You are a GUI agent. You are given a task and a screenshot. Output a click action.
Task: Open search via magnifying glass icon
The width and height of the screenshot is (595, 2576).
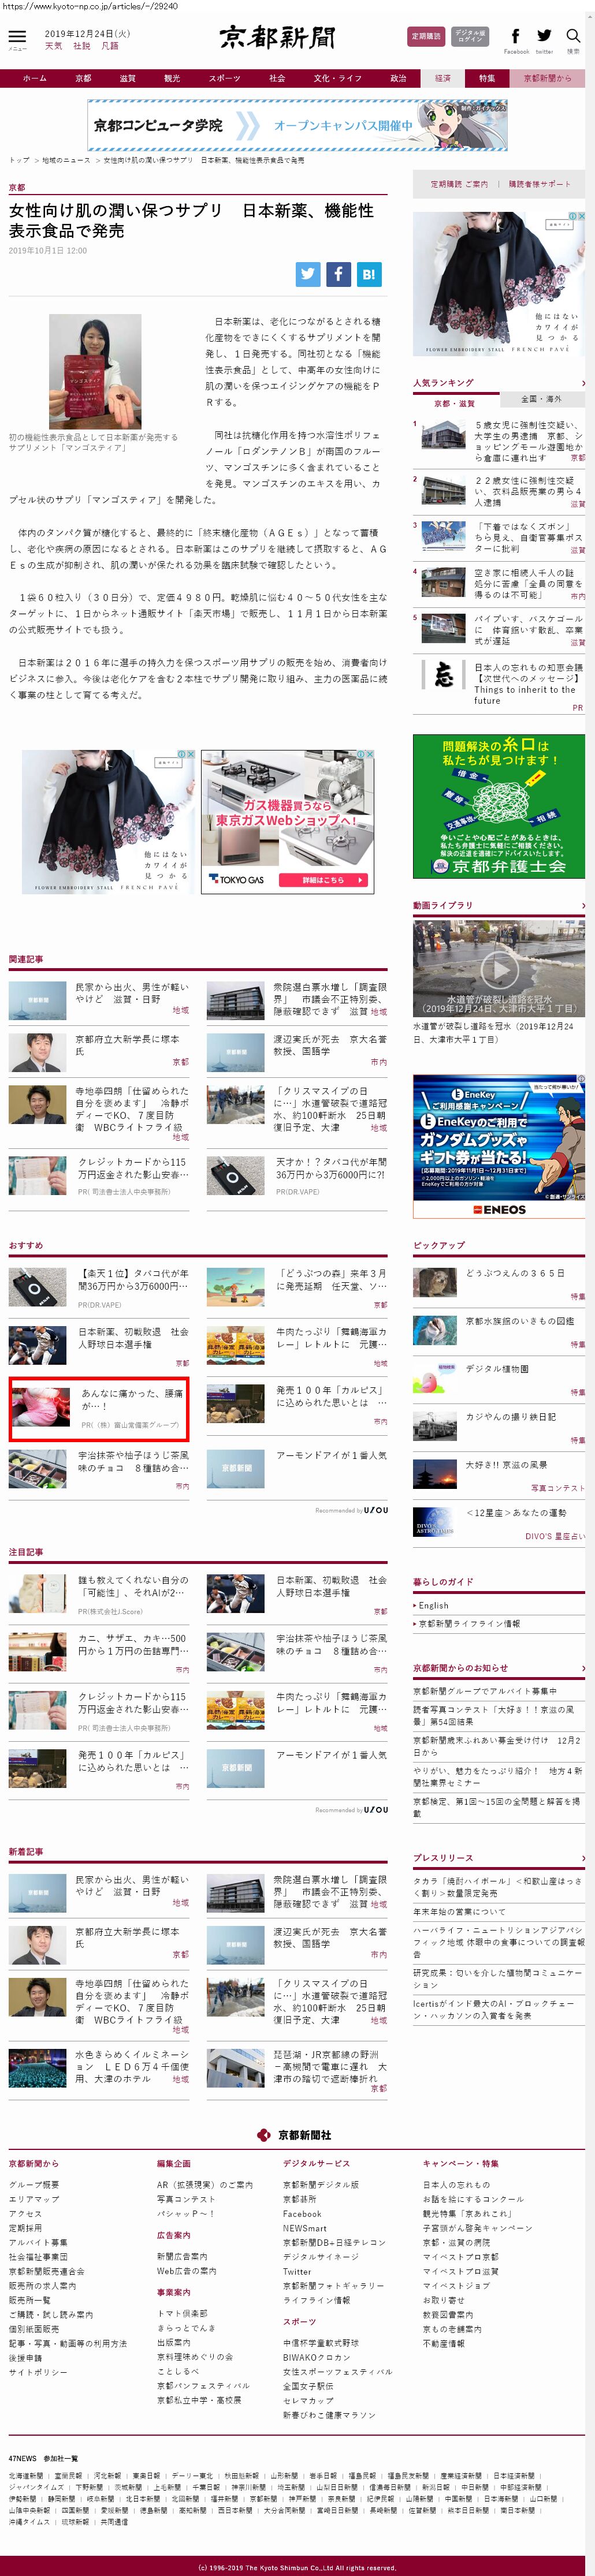[x=573, y=37]
